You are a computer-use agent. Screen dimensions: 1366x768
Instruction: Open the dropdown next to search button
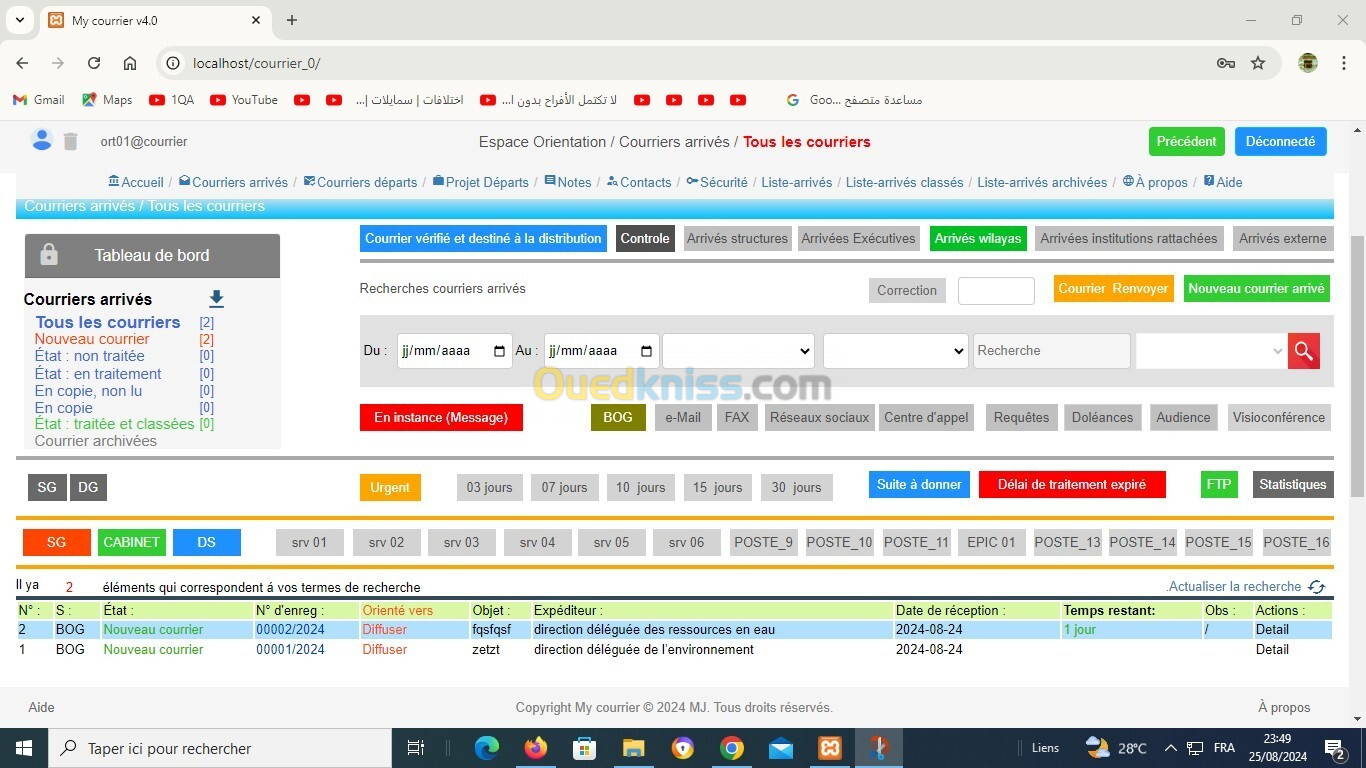pyautogui.click(x=1211, y=351)
